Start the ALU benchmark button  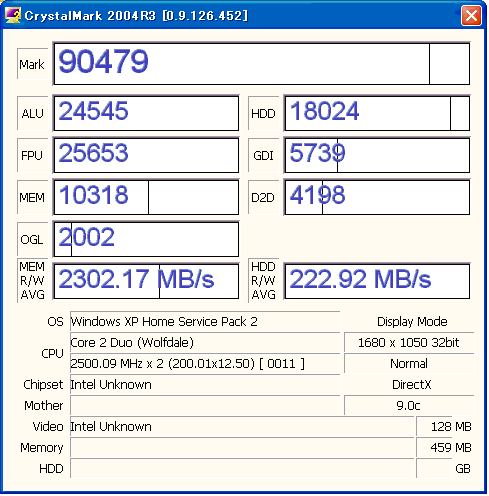pos(32,113)
